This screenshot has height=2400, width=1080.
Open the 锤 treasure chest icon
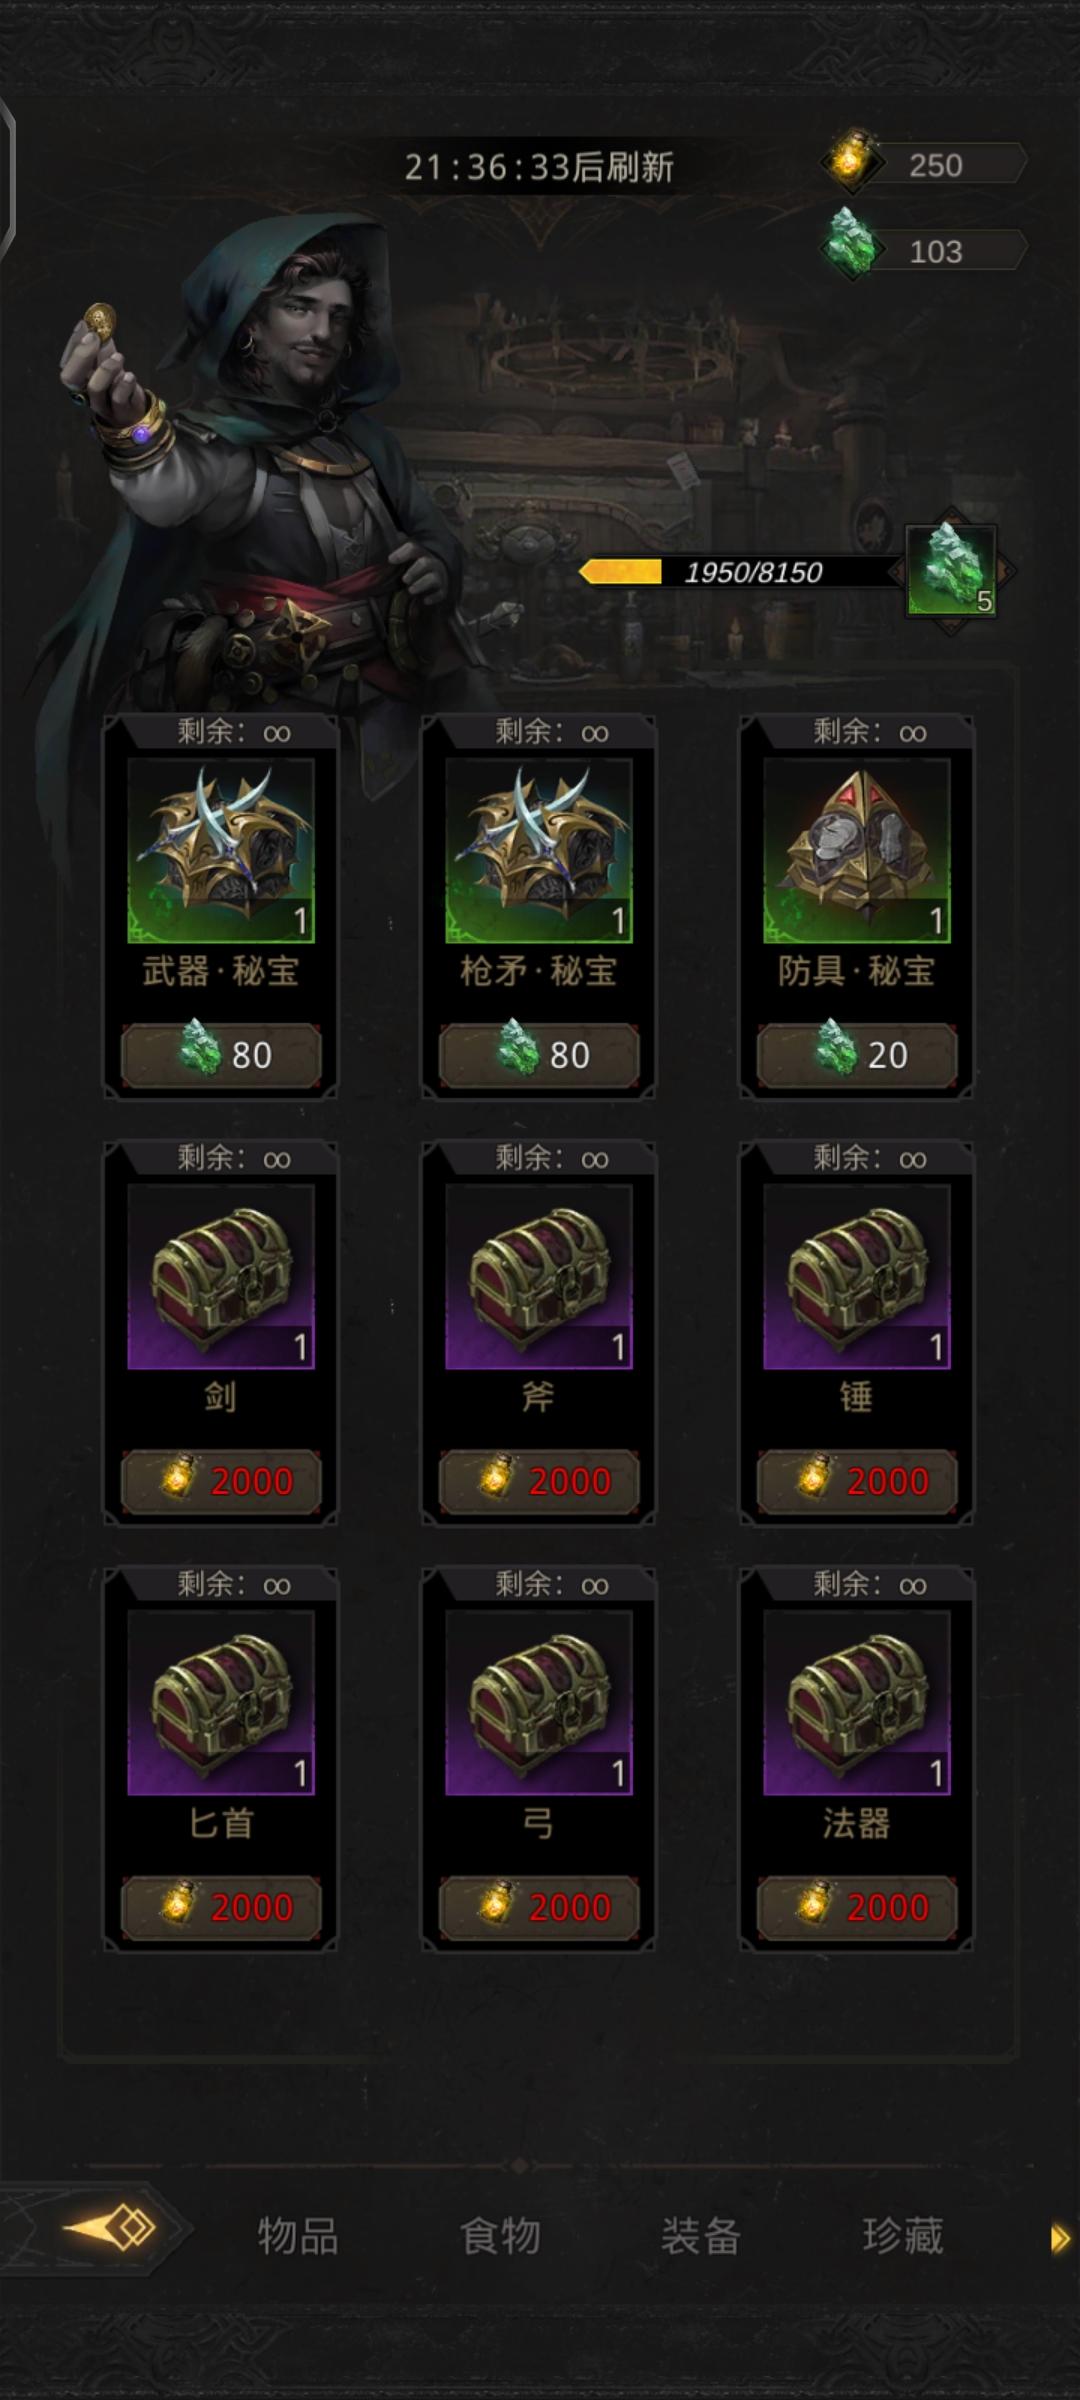[857, 1276]
